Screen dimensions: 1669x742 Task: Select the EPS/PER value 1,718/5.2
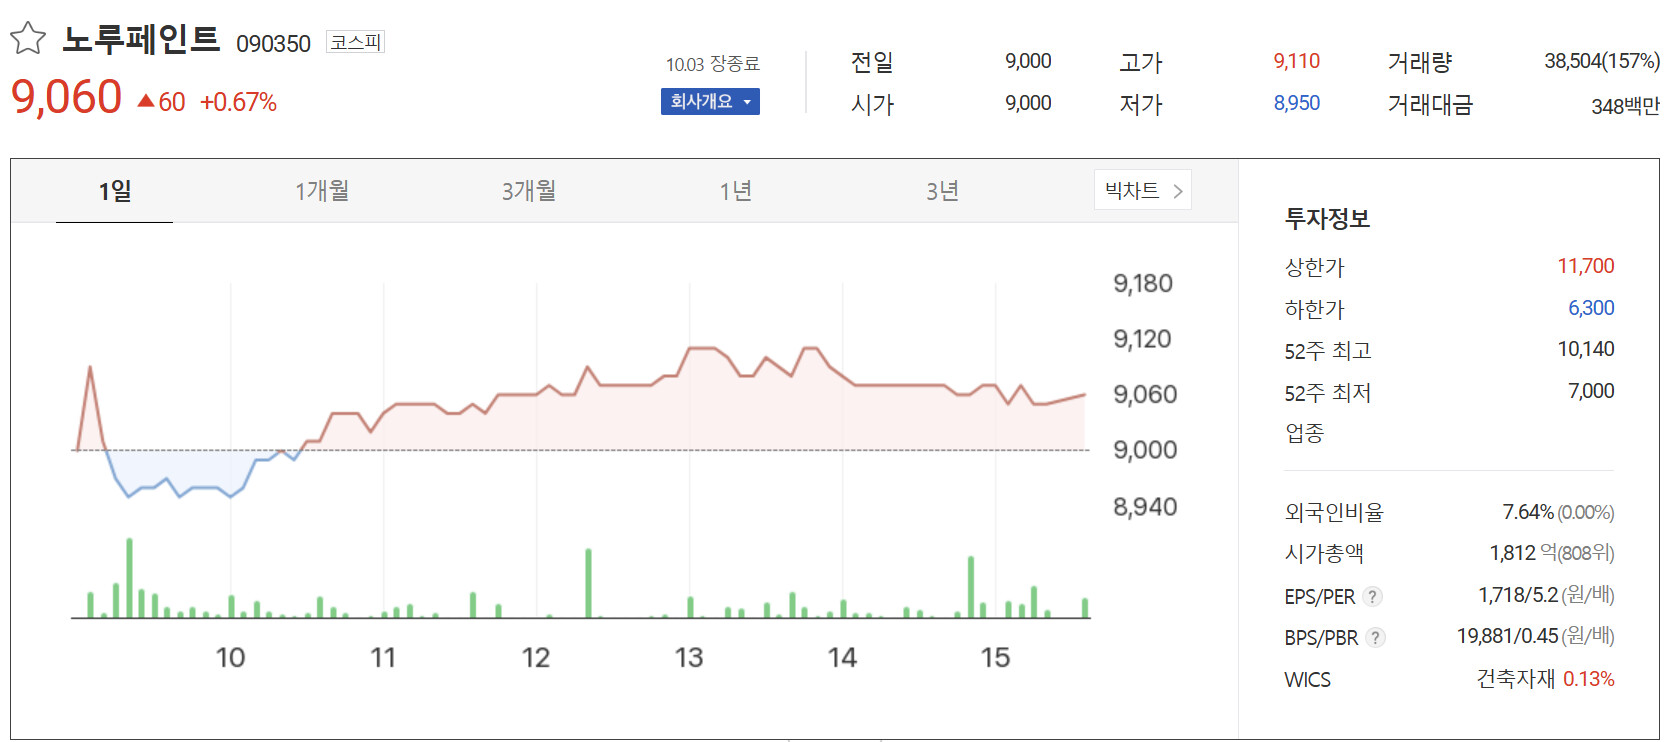[x=1518, y=595]
